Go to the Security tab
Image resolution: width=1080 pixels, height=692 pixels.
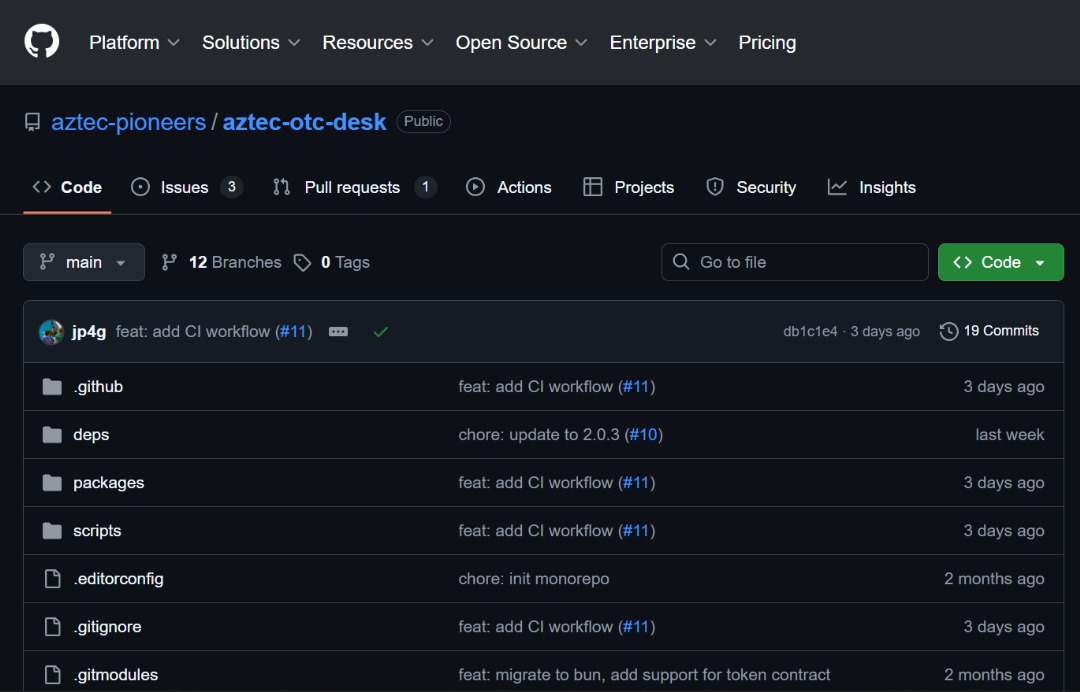pos(751,187)
